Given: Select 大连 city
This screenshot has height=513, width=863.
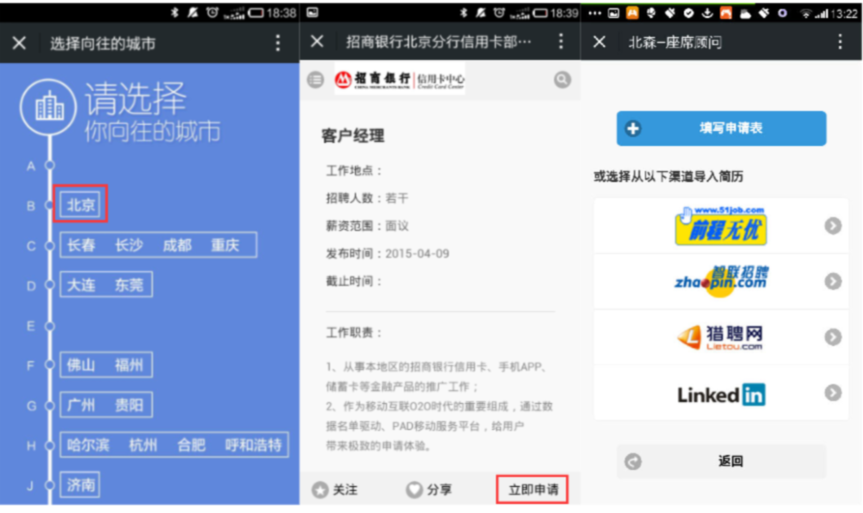Looking at the screenshot, I should tap(81, 285).
